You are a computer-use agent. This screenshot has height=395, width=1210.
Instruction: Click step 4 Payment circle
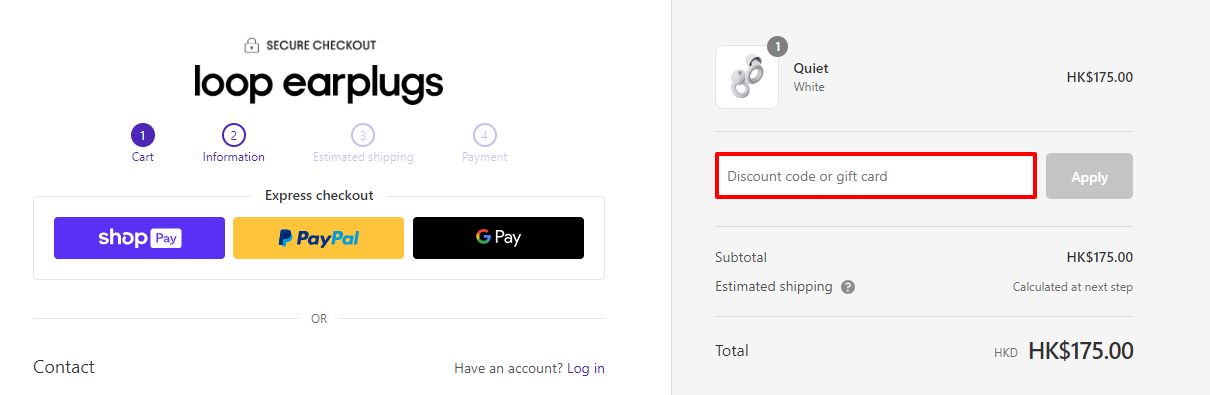coord(484,135)
